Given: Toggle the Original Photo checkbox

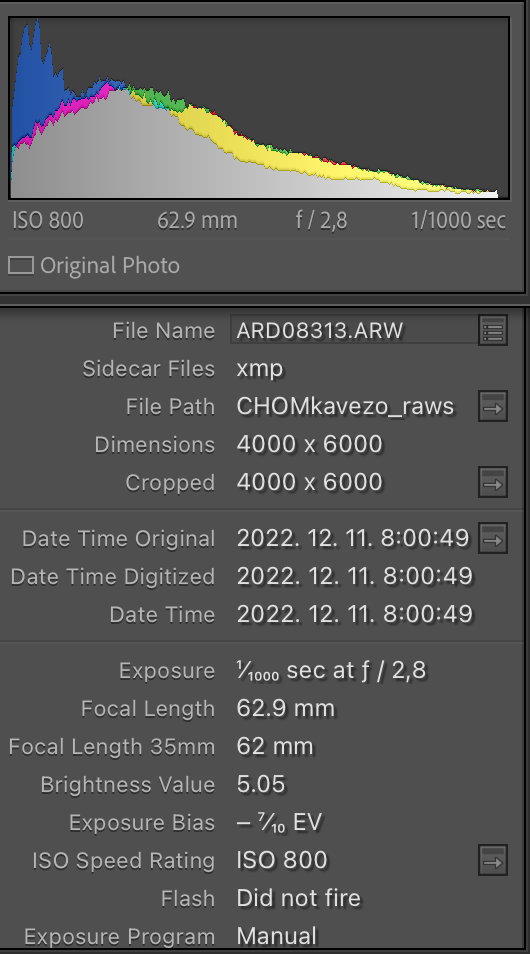Looking at the screenshot, I should [x=21, y=266].
